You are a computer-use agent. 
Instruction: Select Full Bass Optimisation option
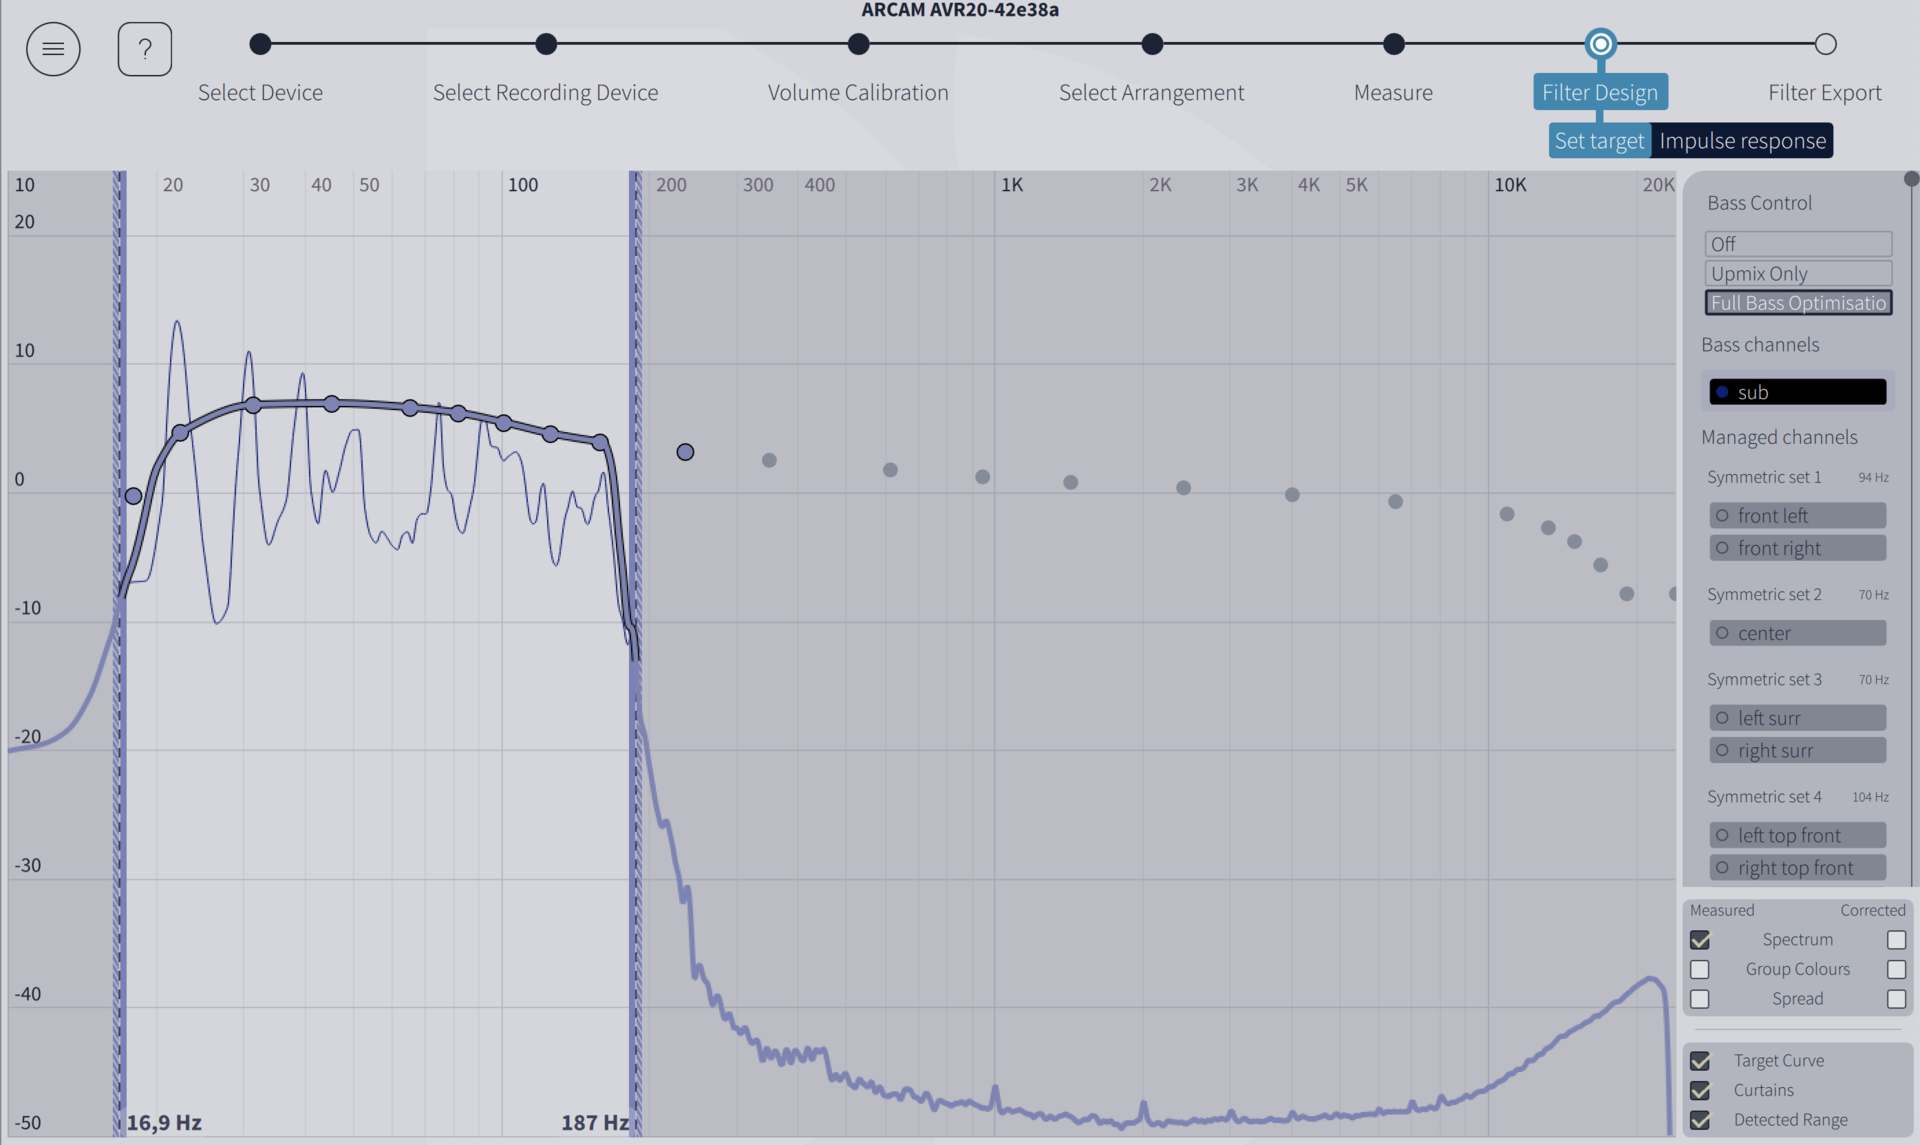tap(1797, 303)
